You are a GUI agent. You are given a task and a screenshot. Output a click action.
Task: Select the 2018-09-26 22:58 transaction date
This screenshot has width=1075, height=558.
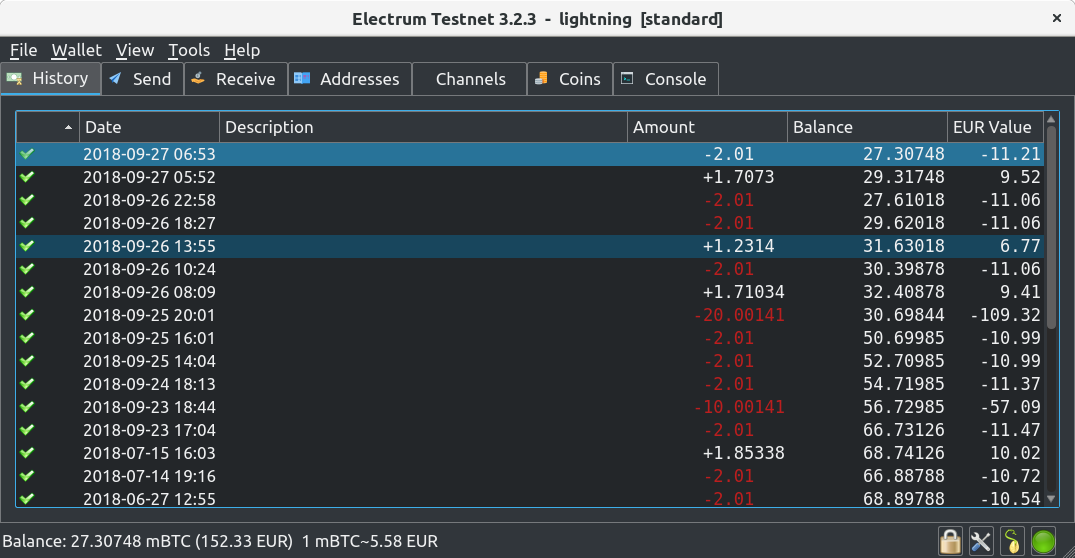tap(149, 200)
